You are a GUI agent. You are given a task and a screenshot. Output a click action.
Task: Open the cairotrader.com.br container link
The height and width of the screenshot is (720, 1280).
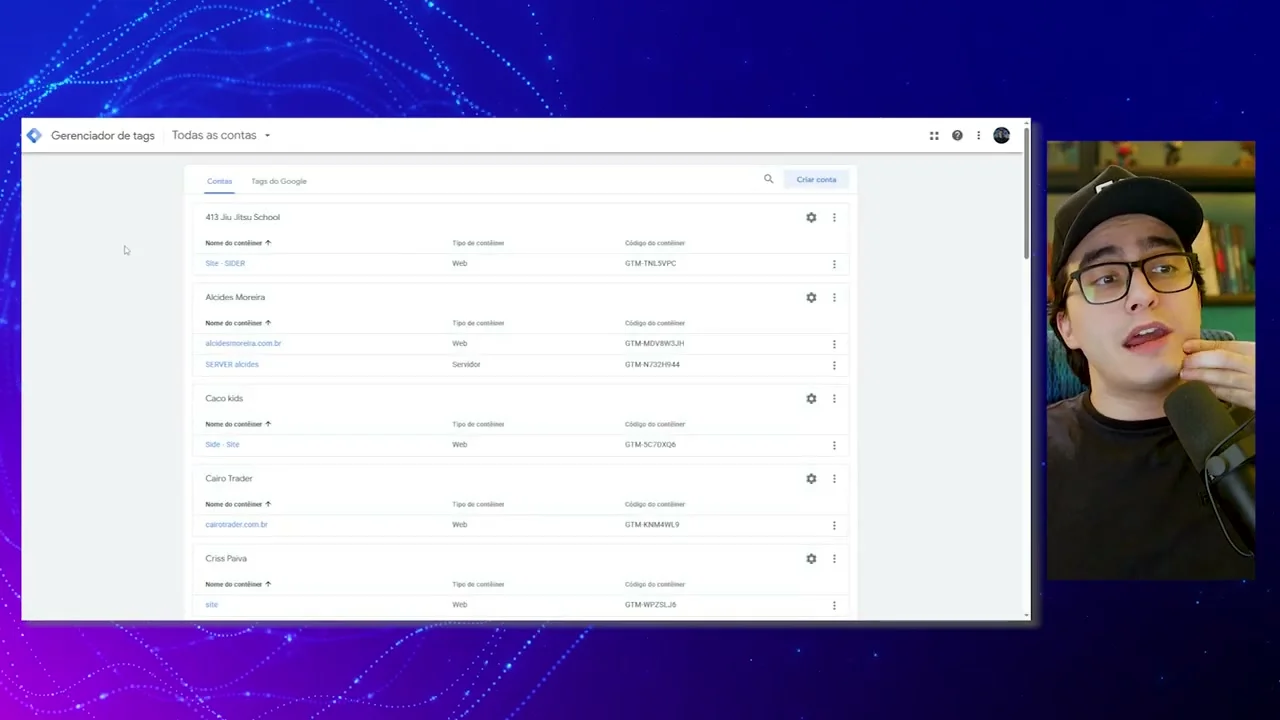[x=236, y=524]
